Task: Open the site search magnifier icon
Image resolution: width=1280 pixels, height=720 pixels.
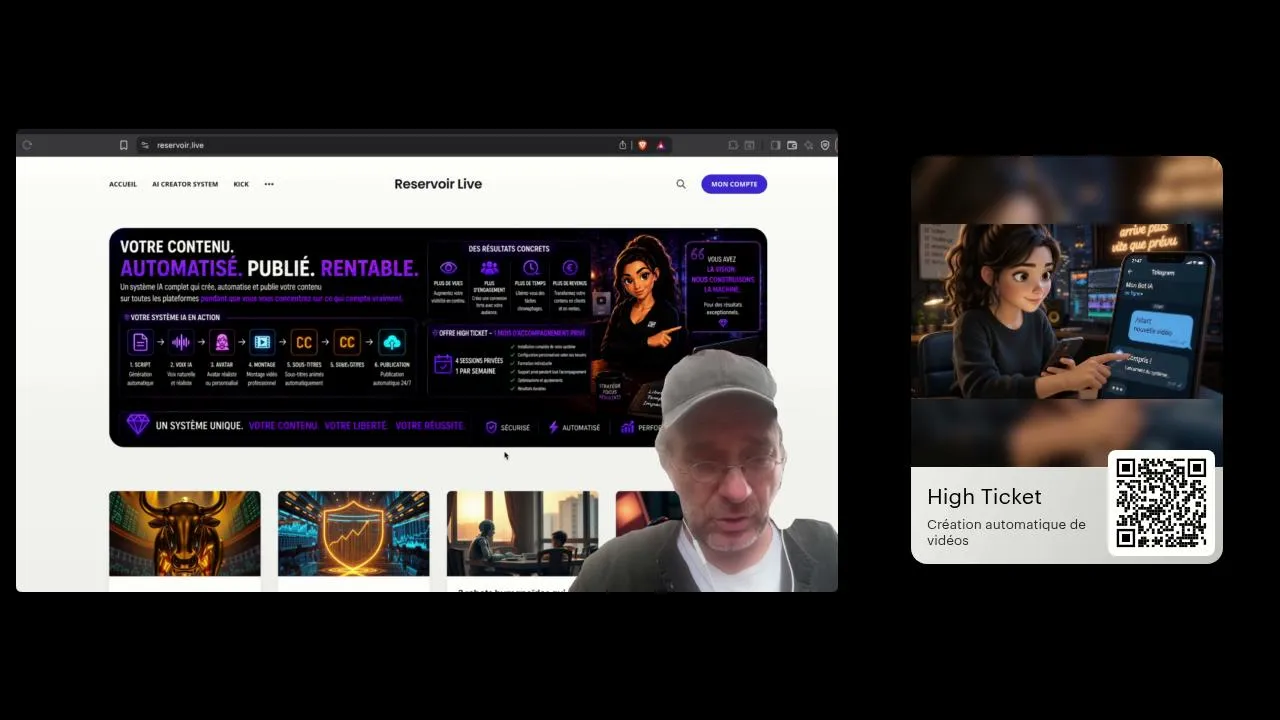Action: coord(681,184)
